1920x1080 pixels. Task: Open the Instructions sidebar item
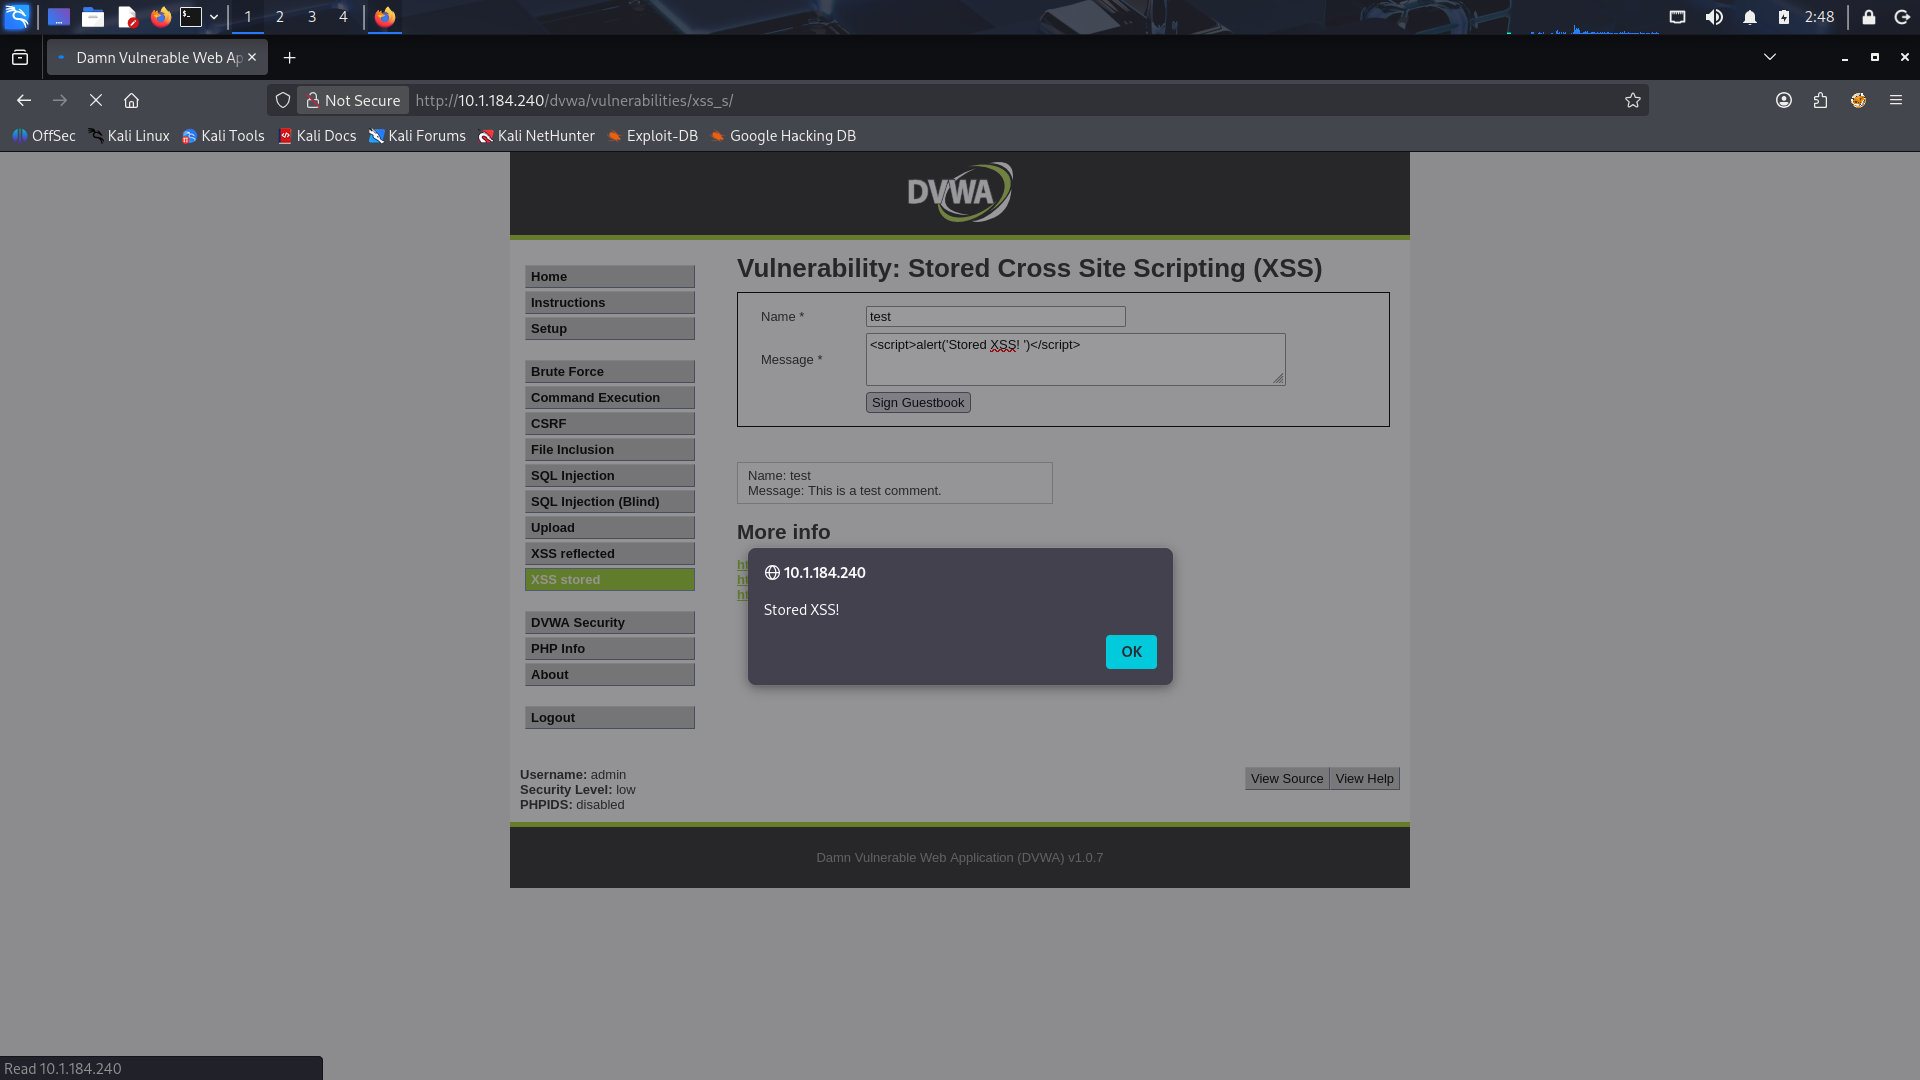pos(610,303)
